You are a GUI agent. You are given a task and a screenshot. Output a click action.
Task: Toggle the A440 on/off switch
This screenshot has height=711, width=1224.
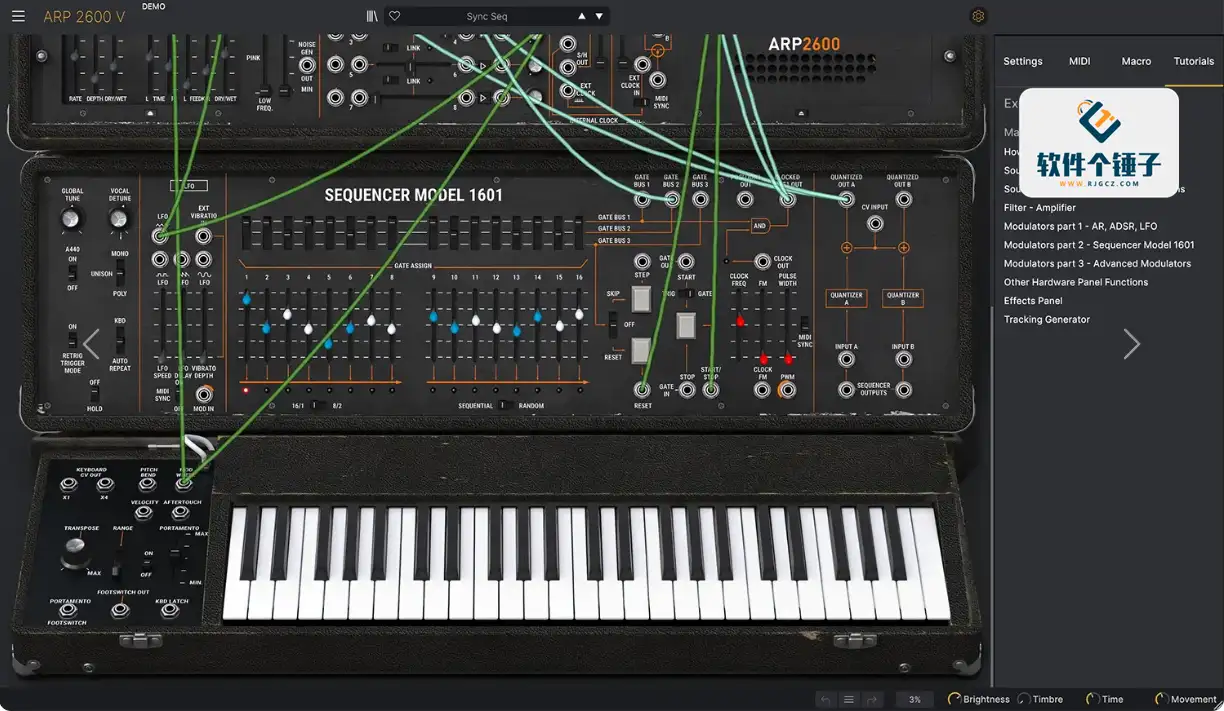(72, 272)
